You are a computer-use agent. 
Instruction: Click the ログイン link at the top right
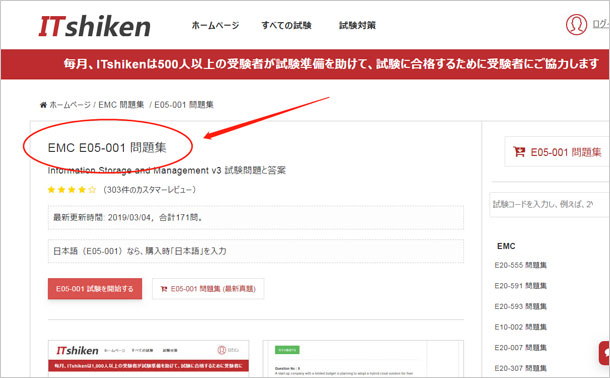pos(601,24)
